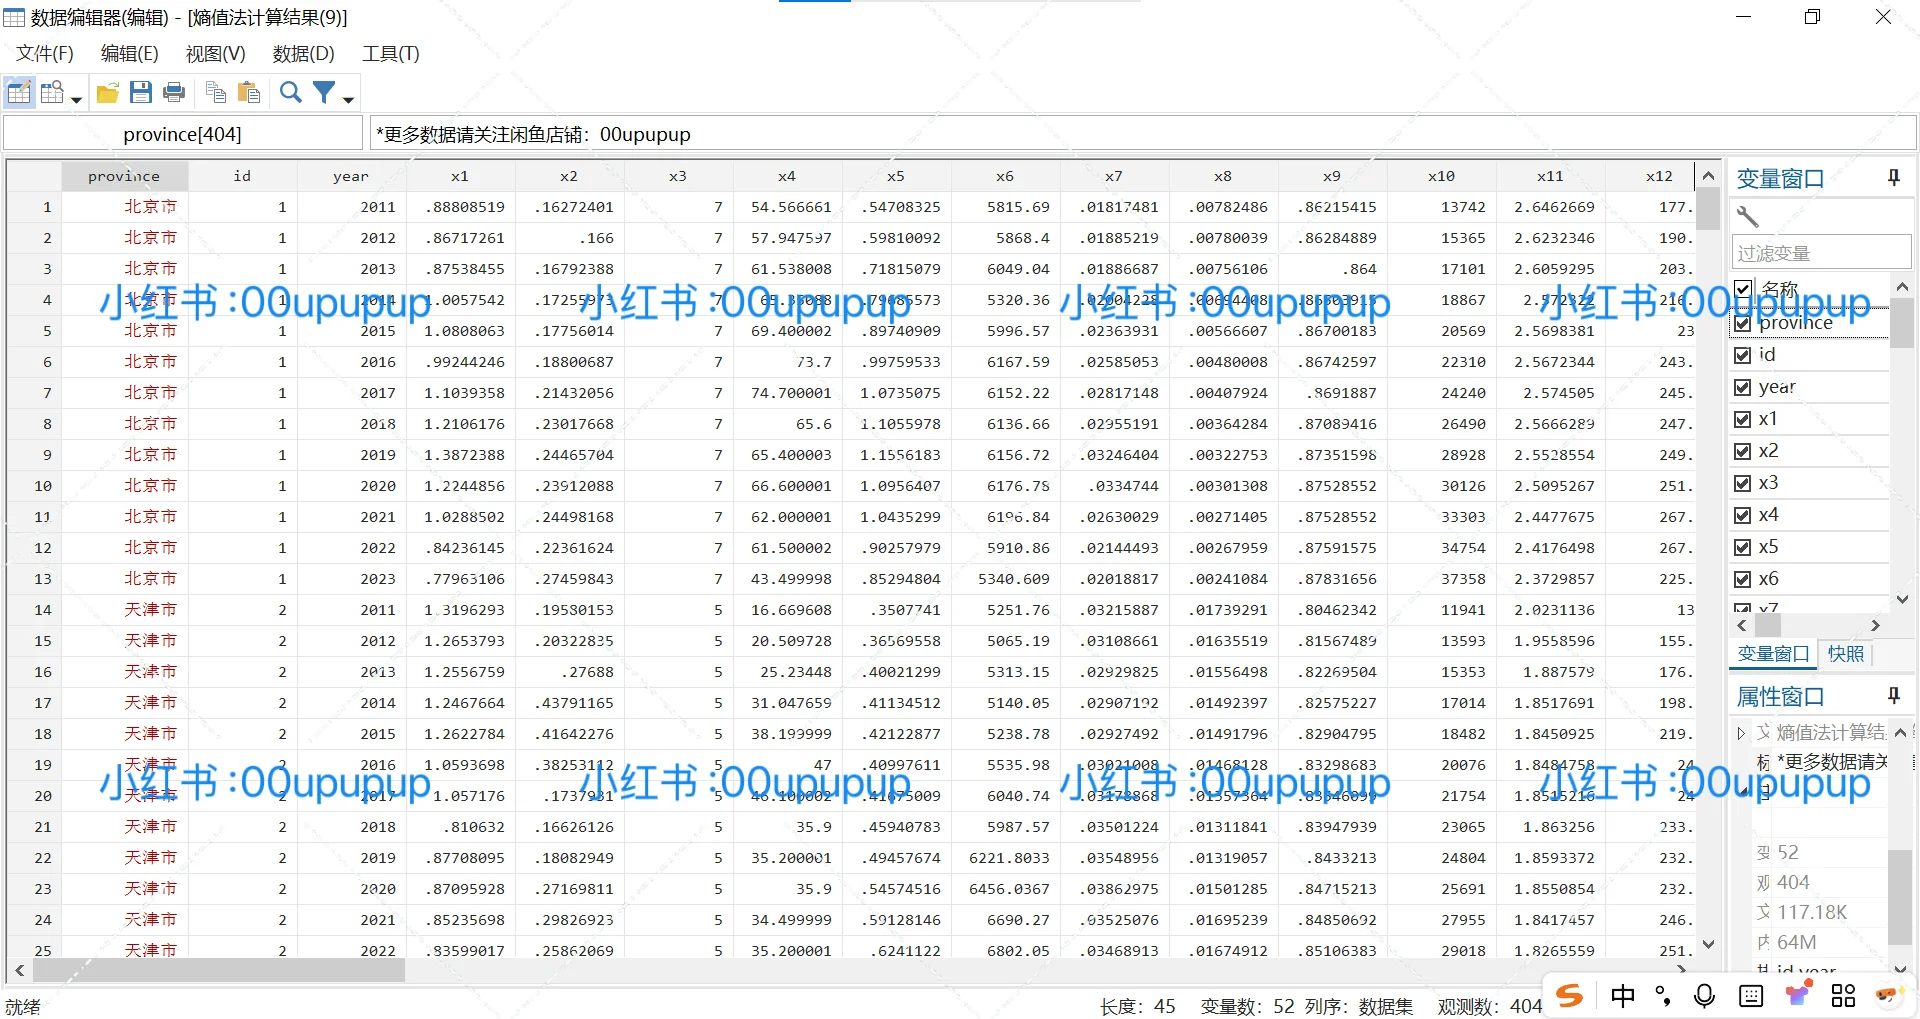Open the 文件(F) menu

pyautogui.click(x=45, y=54)
